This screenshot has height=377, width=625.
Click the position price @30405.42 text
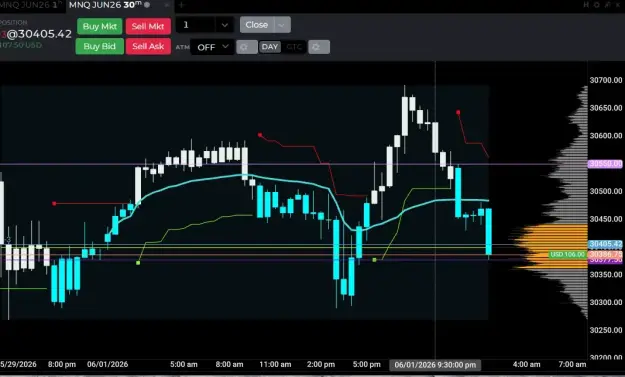pos(39,34)
